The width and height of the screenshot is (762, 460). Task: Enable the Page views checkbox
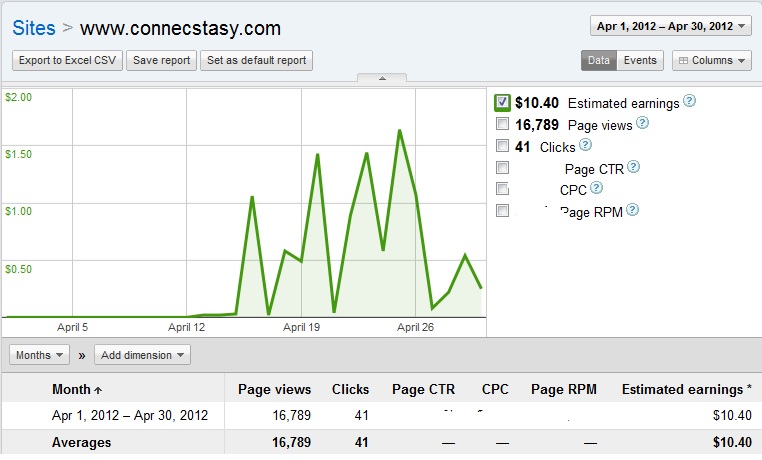pos(502,124)
